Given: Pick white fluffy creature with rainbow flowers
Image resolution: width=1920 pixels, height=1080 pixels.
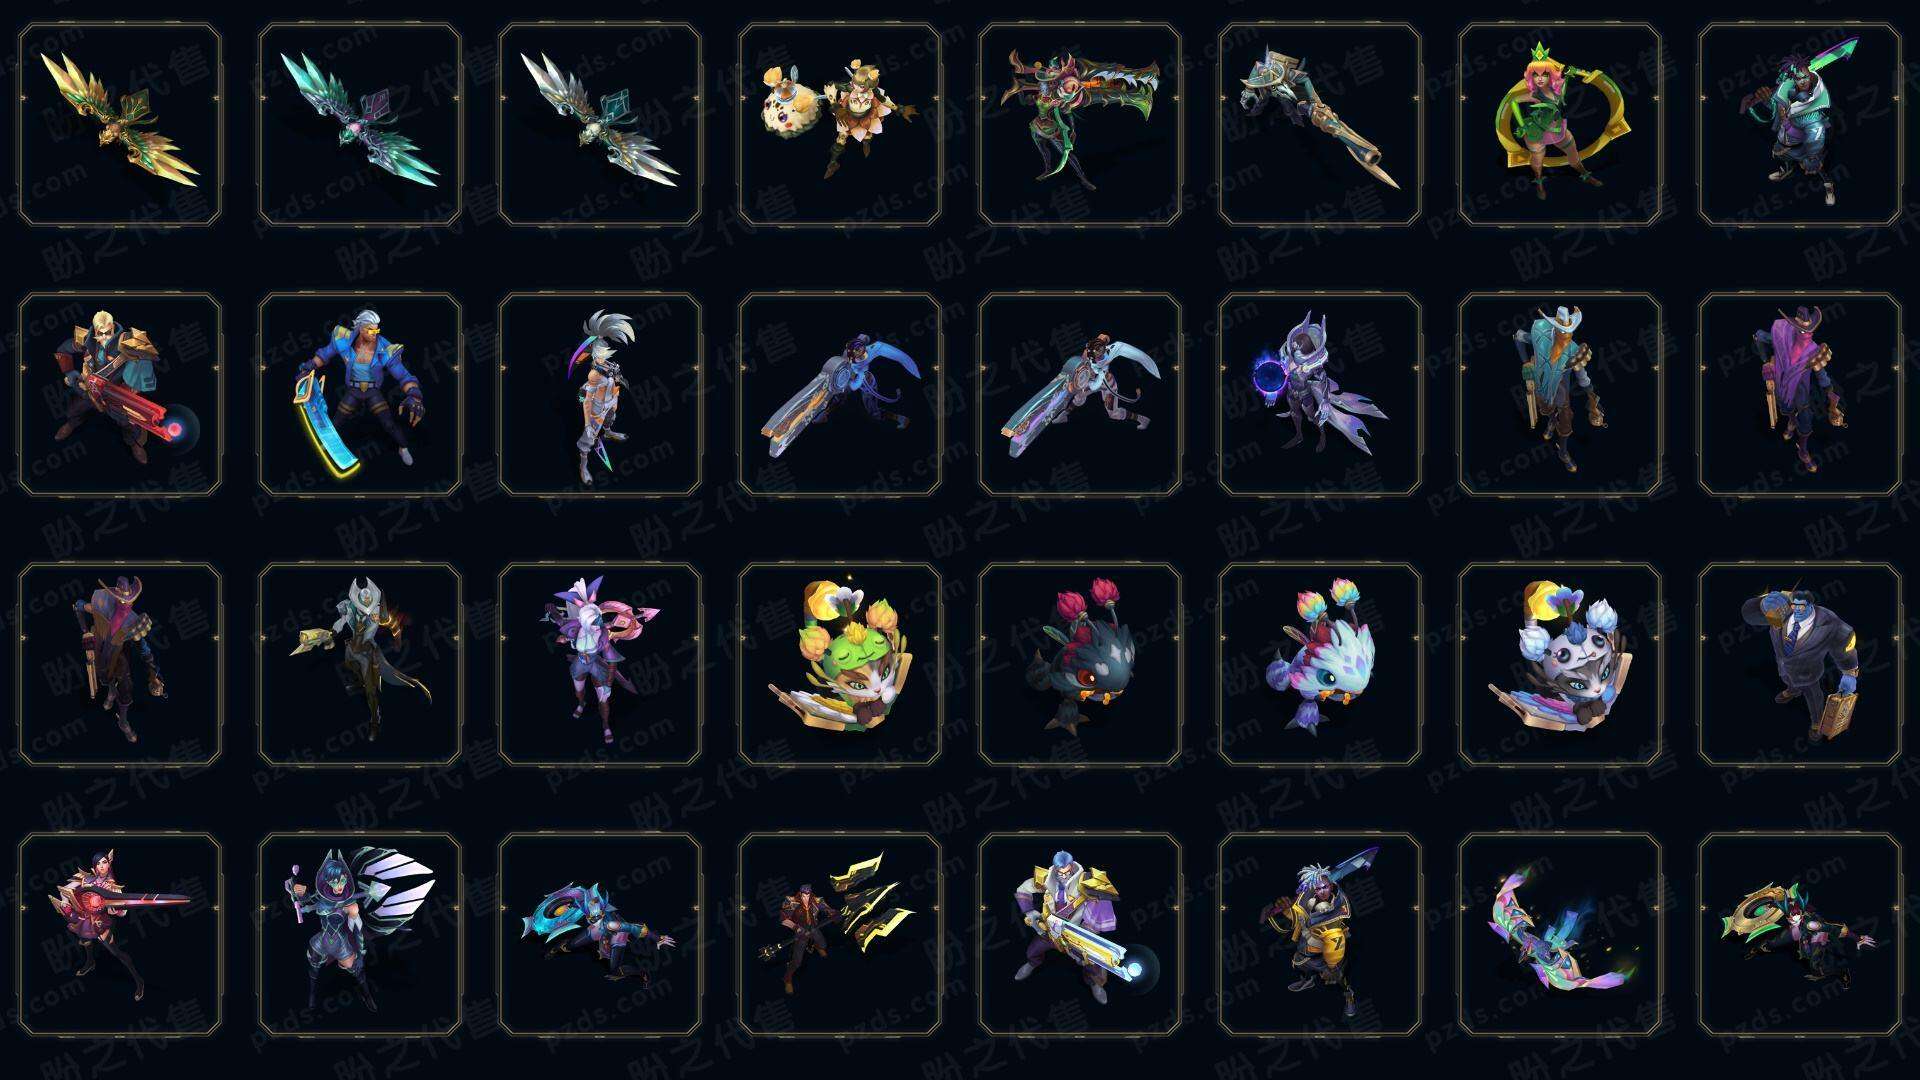Looking at the screenshot, I should (x=1320, y=664).
